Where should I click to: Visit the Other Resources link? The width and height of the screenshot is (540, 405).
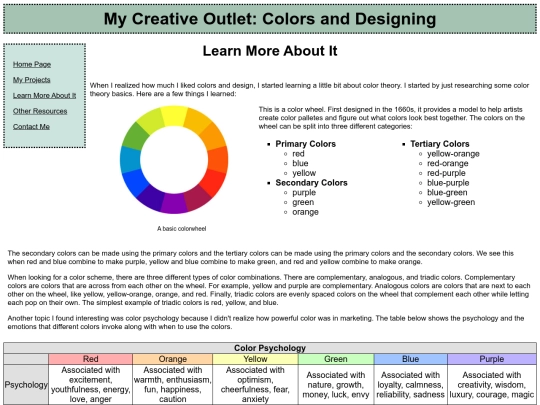point(40,111)
